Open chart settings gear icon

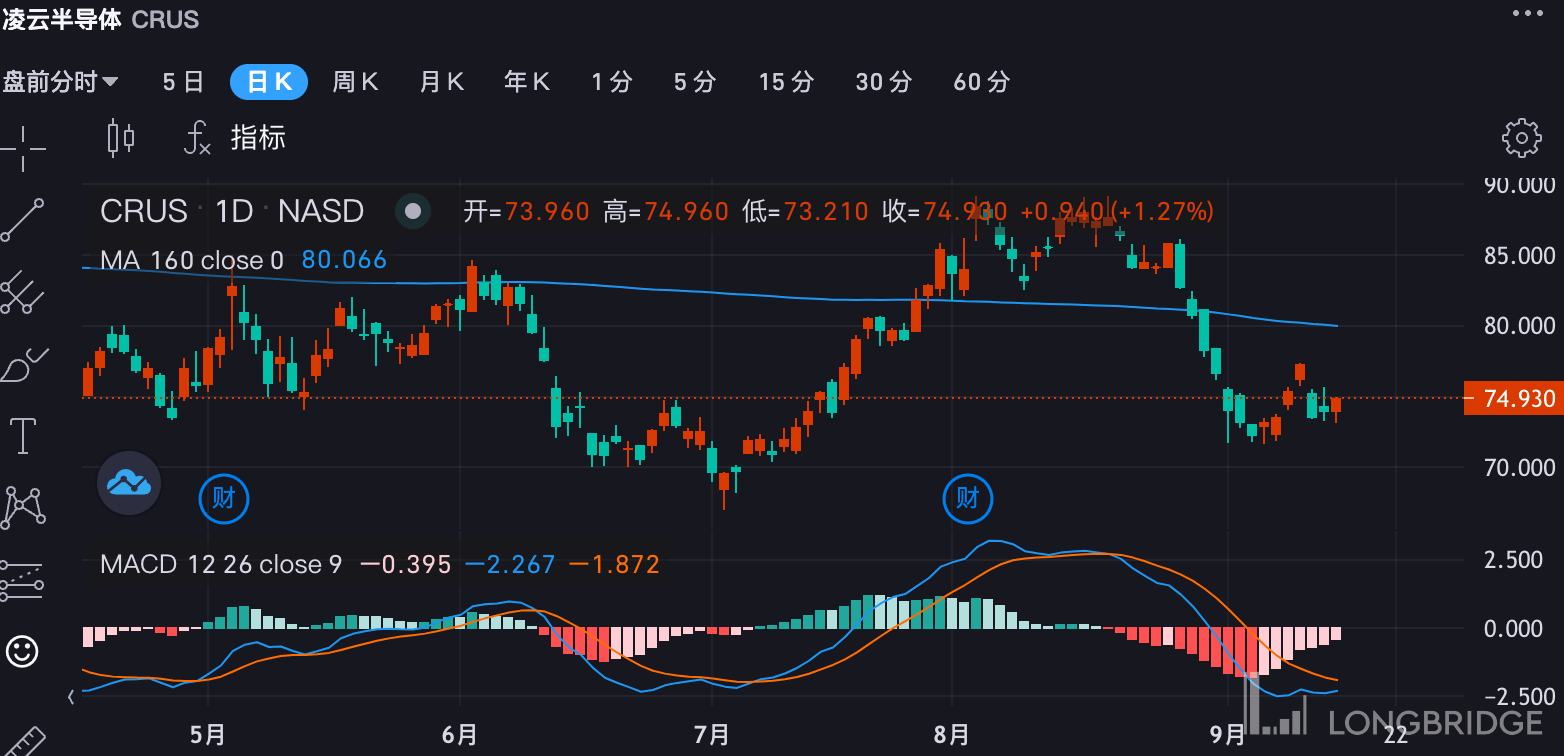click(x=1521, y=138)
